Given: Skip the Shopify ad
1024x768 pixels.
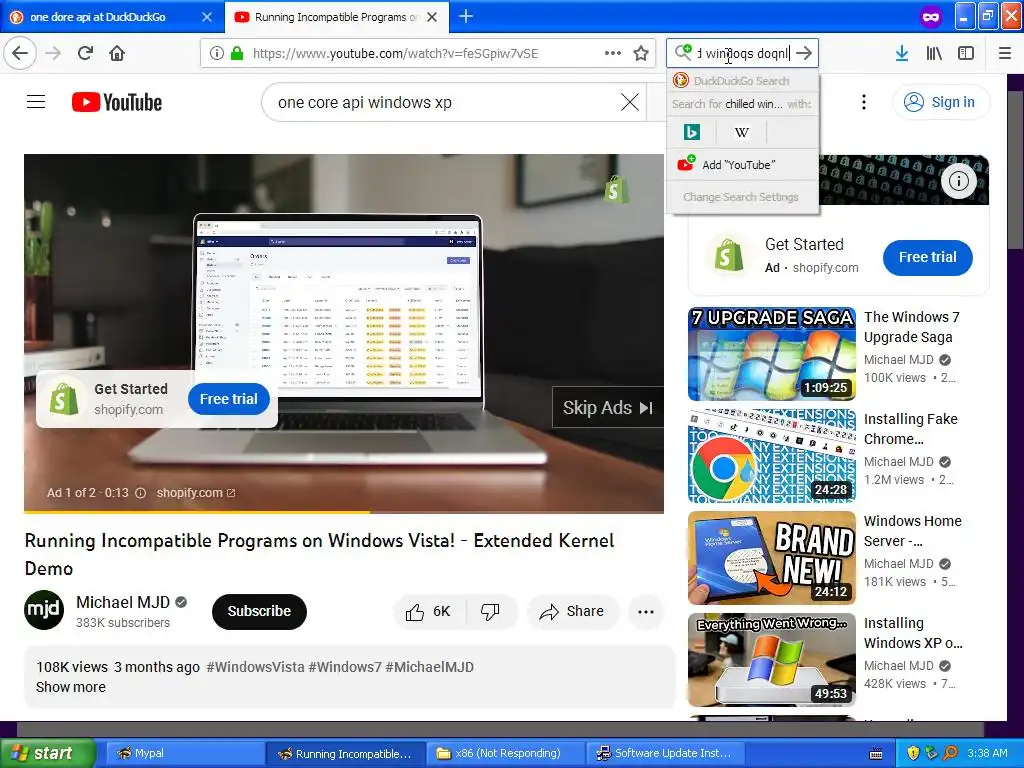Looking at the screenshot, I should pos(607,408).
